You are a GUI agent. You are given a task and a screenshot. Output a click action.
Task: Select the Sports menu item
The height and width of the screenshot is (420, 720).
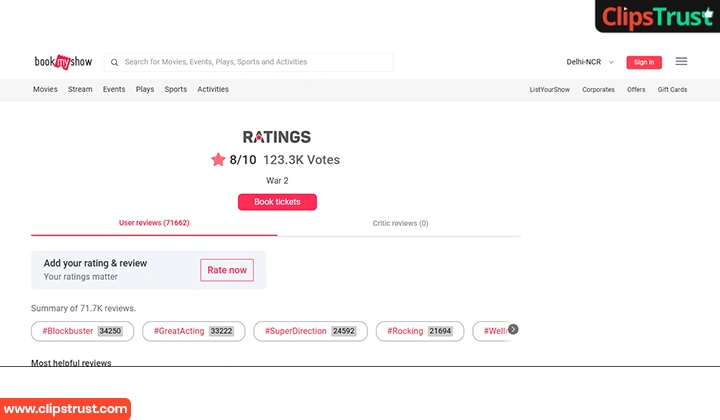pyautogui.click(x=175, y=89)
